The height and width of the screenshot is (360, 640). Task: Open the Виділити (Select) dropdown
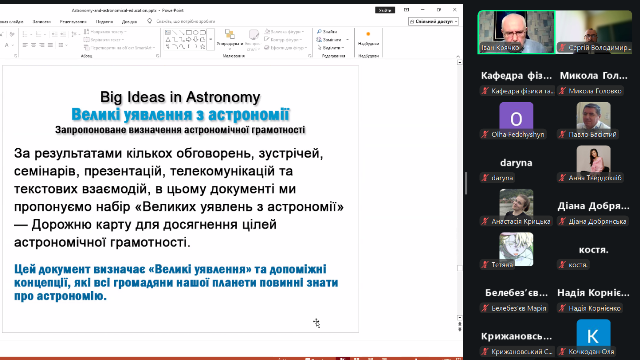pyautogui.click(x=331, y=48)
